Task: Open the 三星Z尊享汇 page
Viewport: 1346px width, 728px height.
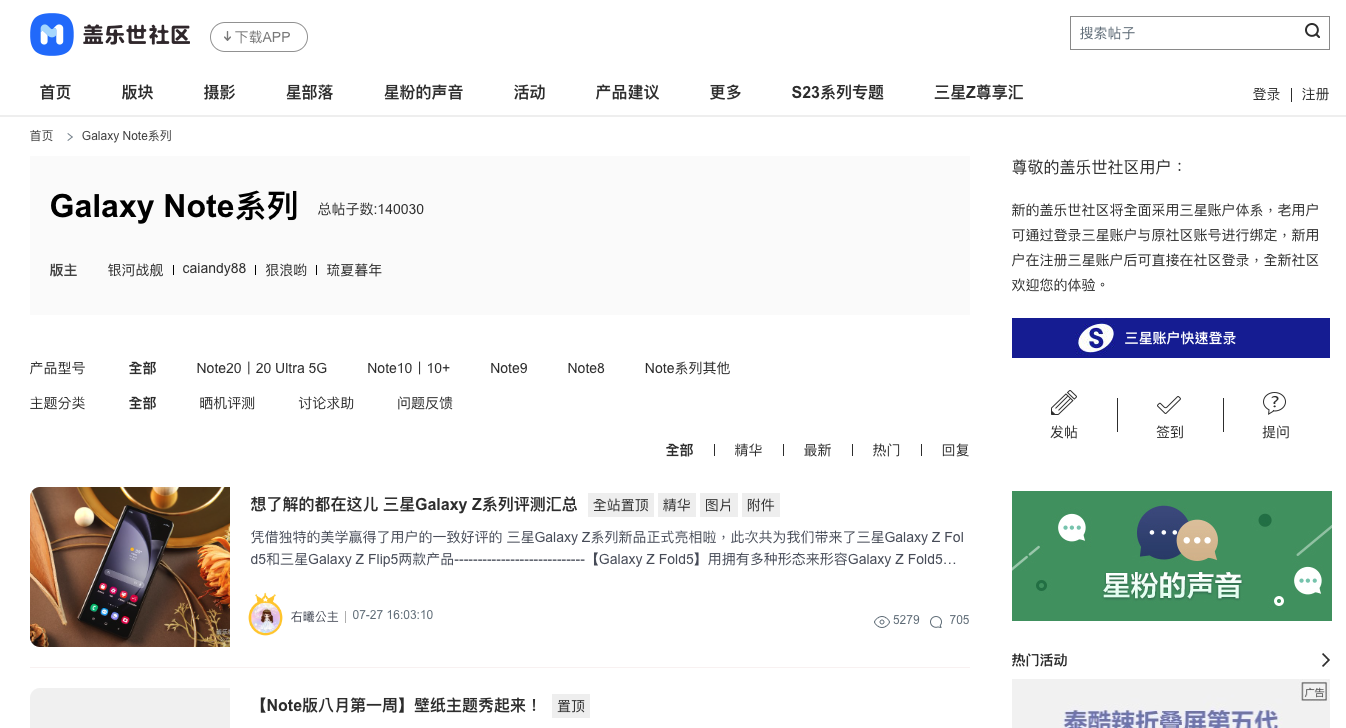Action: 979,92
